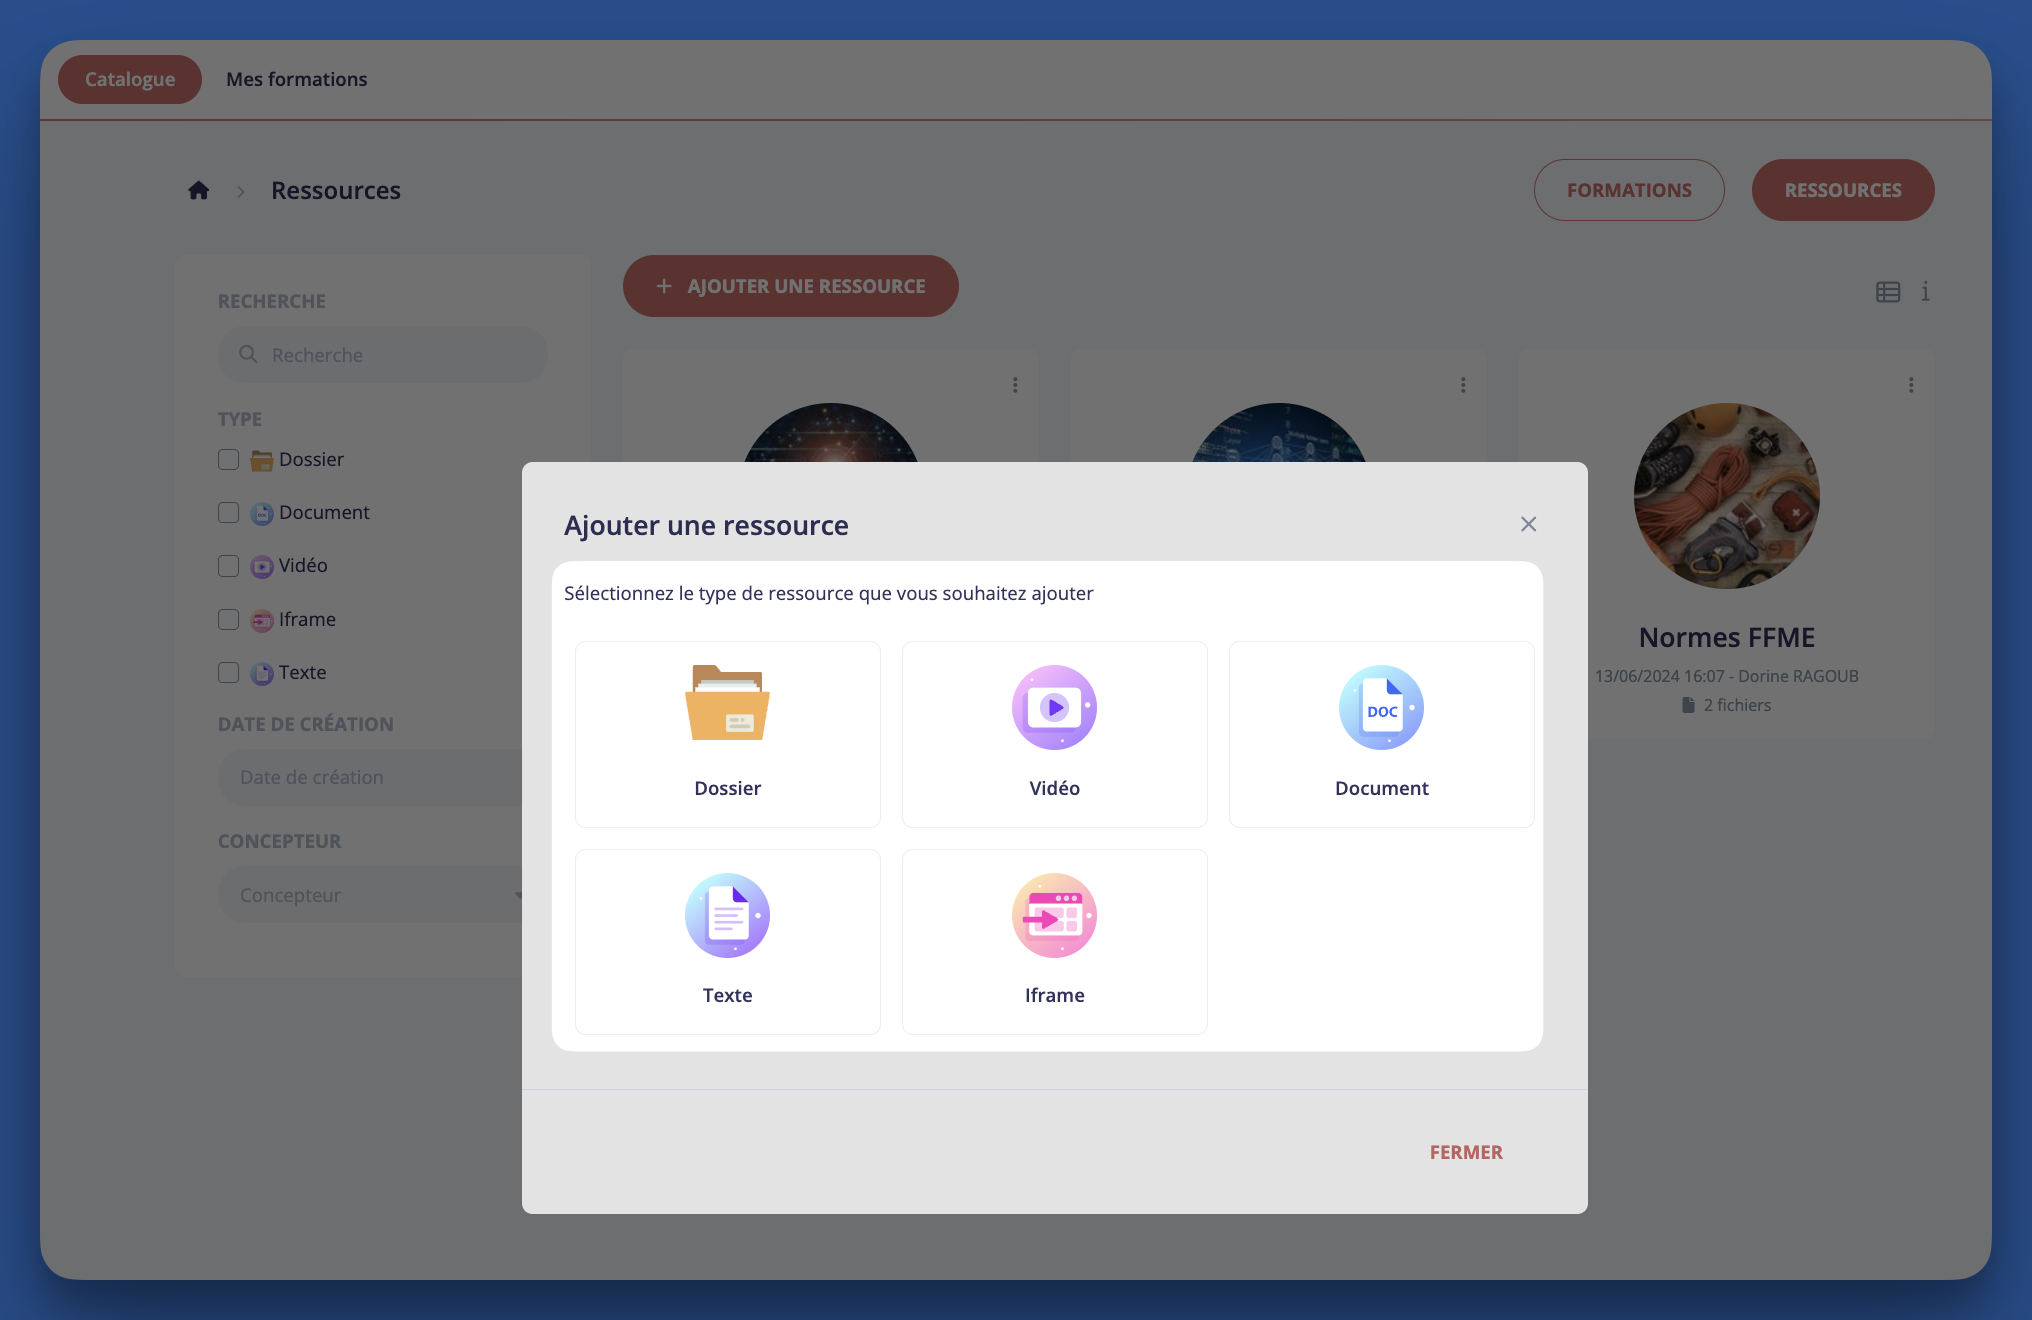Tick the Document type checkbox
Image resolution: width=2032 pixels, height=1320 pixels.
point(228,512)
